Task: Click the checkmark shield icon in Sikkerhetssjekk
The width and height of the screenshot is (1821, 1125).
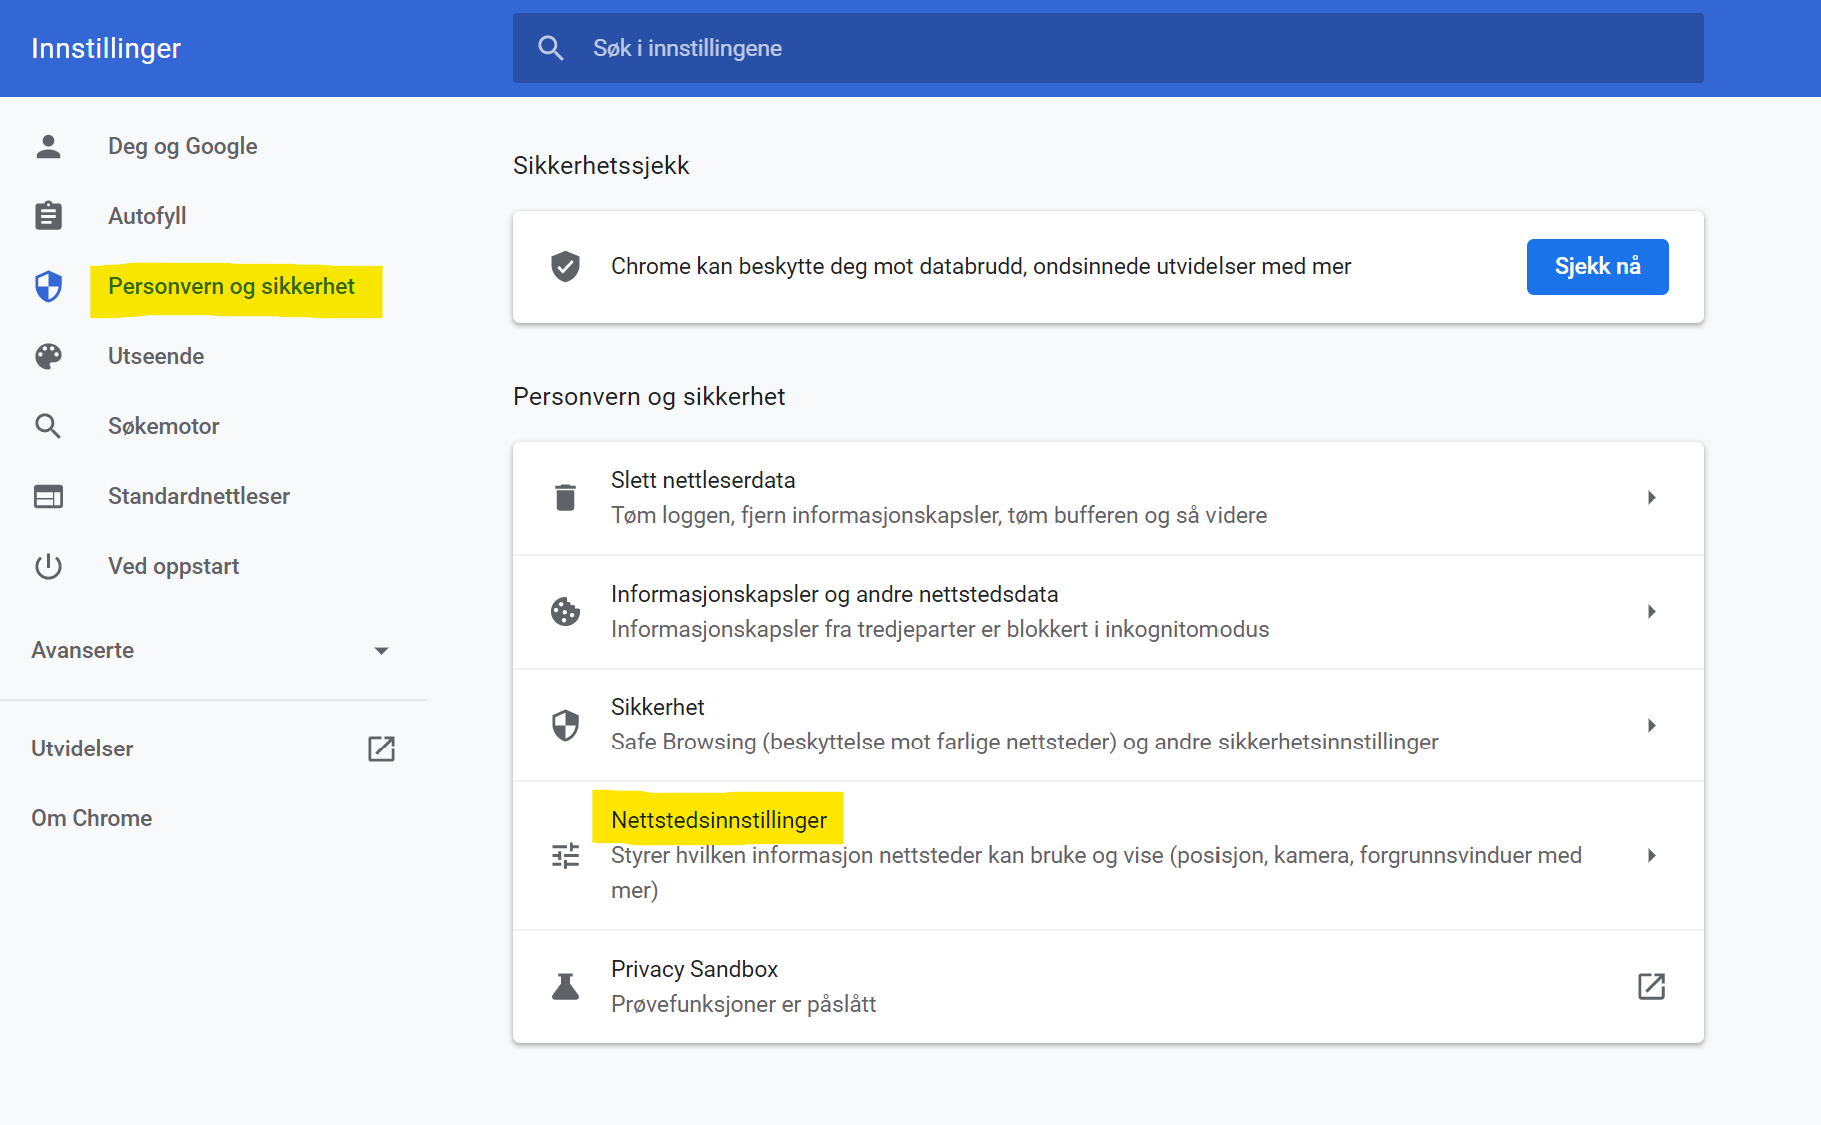Action: [x=565, y=266]
